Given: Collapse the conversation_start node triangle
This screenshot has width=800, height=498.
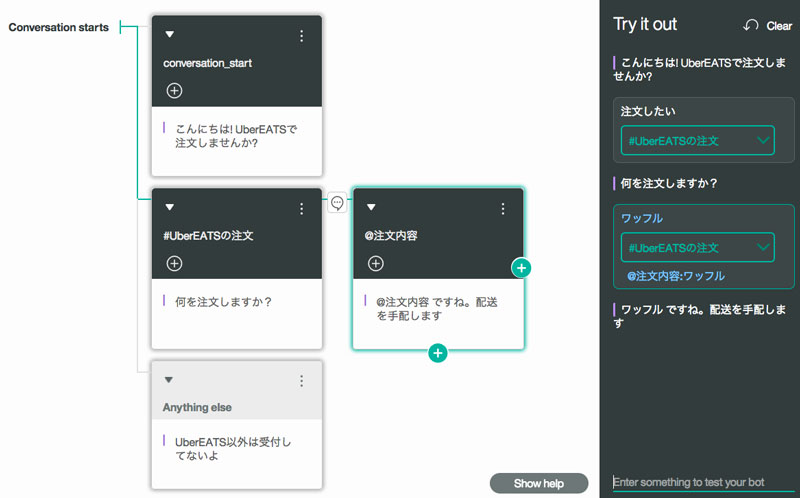Looking at the screenshot, I should (x=170, y=34).
